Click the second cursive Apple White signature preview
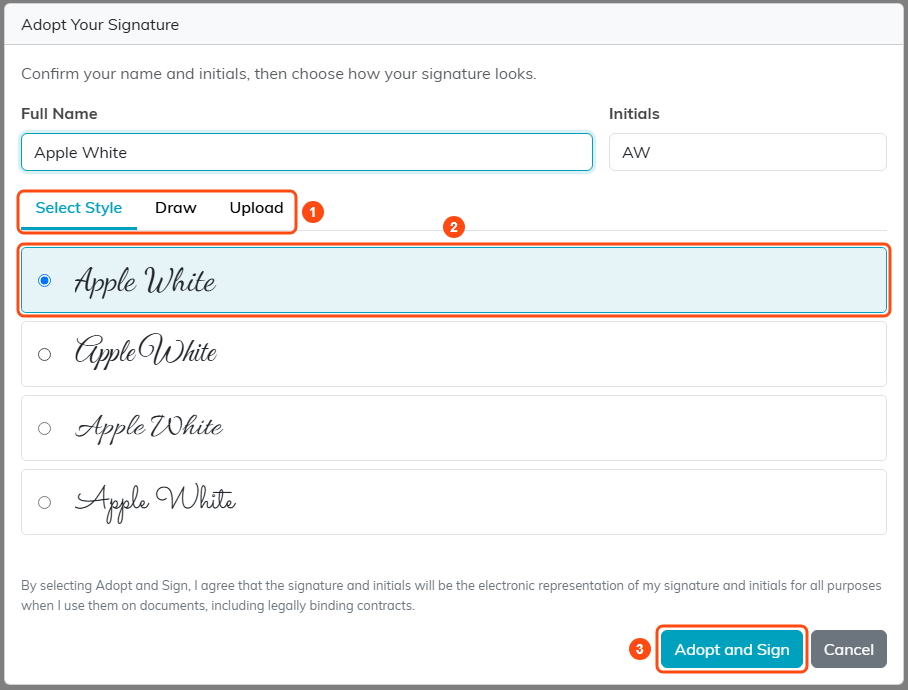 pos(146,351)
